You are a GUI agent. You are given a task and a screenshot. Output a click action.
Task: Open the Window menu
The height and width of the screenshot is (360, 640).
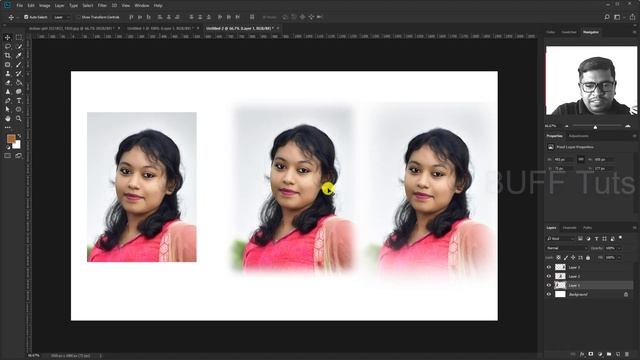click(142, 6)
